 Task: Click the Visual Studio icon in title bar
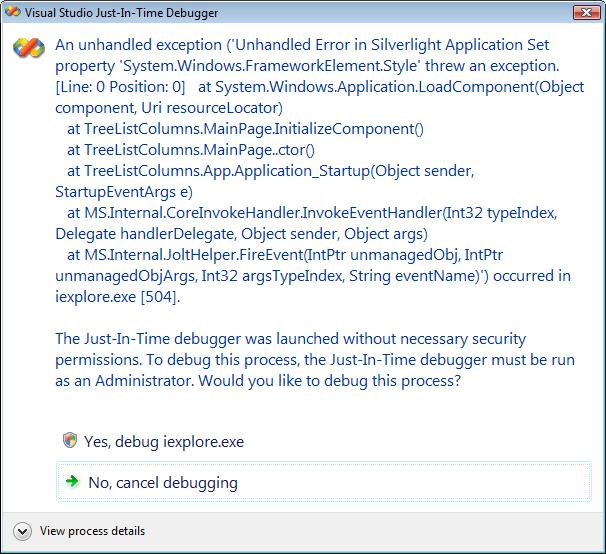[13, 13]
